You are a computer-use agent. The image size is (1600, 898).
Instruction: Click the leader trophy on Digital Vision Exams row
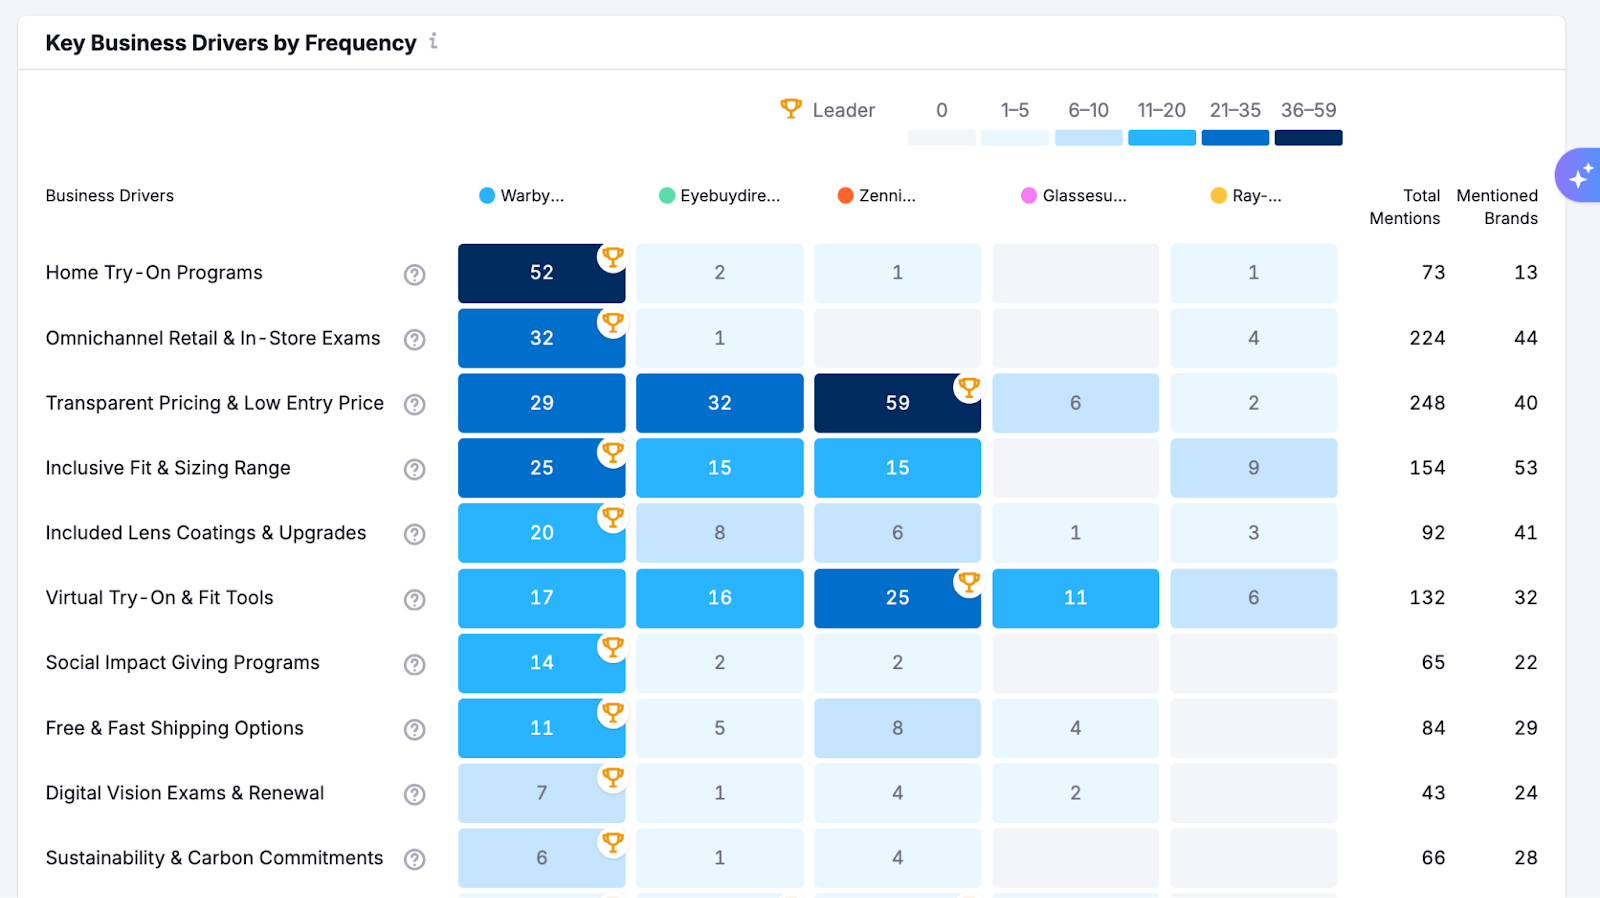pos(612,777)
